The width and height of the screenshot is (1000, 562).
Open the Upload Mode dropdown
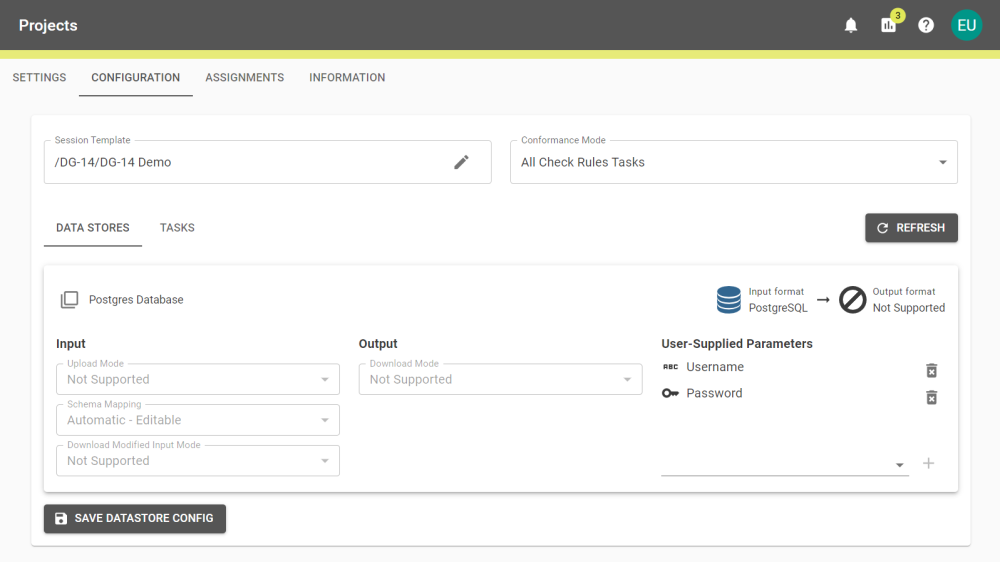[198, 379]
